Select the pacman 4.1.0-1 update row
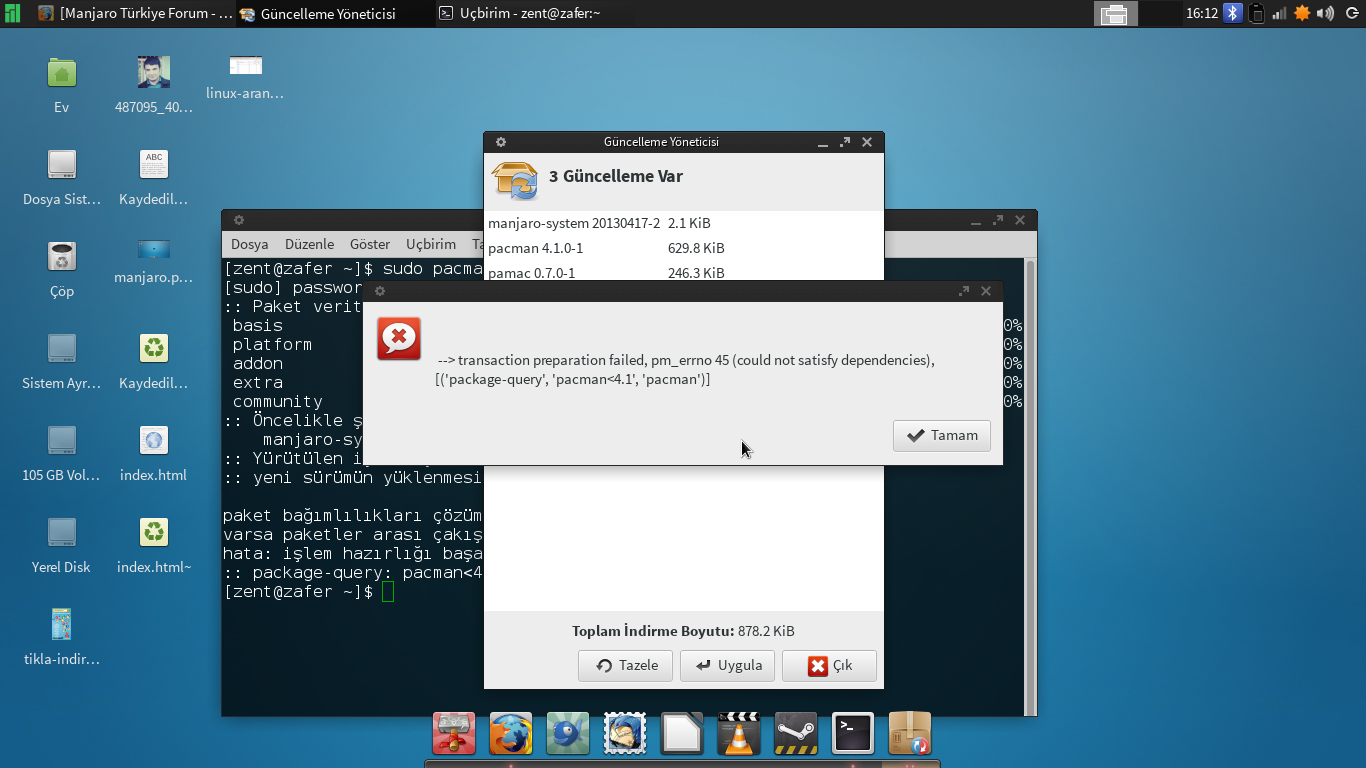This screenshot has width=1366, height=768. (x=684, y=248)
